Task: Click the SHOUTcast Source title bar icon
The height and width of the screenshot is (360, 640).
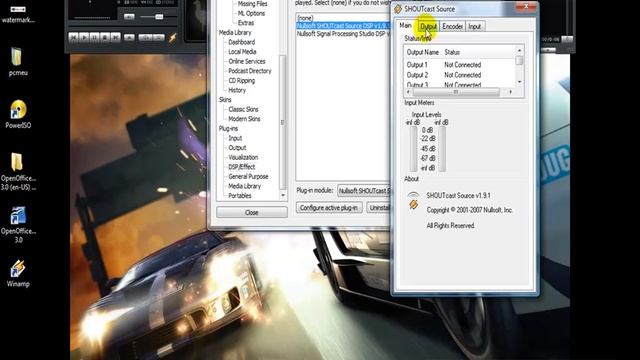Action: (398, 9)
